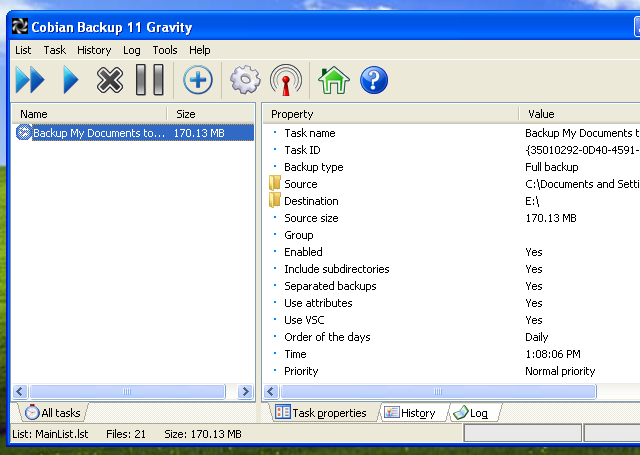This screenshot has width=640, height=455.
Task: Click the Priority property
Action: (301, 371)
